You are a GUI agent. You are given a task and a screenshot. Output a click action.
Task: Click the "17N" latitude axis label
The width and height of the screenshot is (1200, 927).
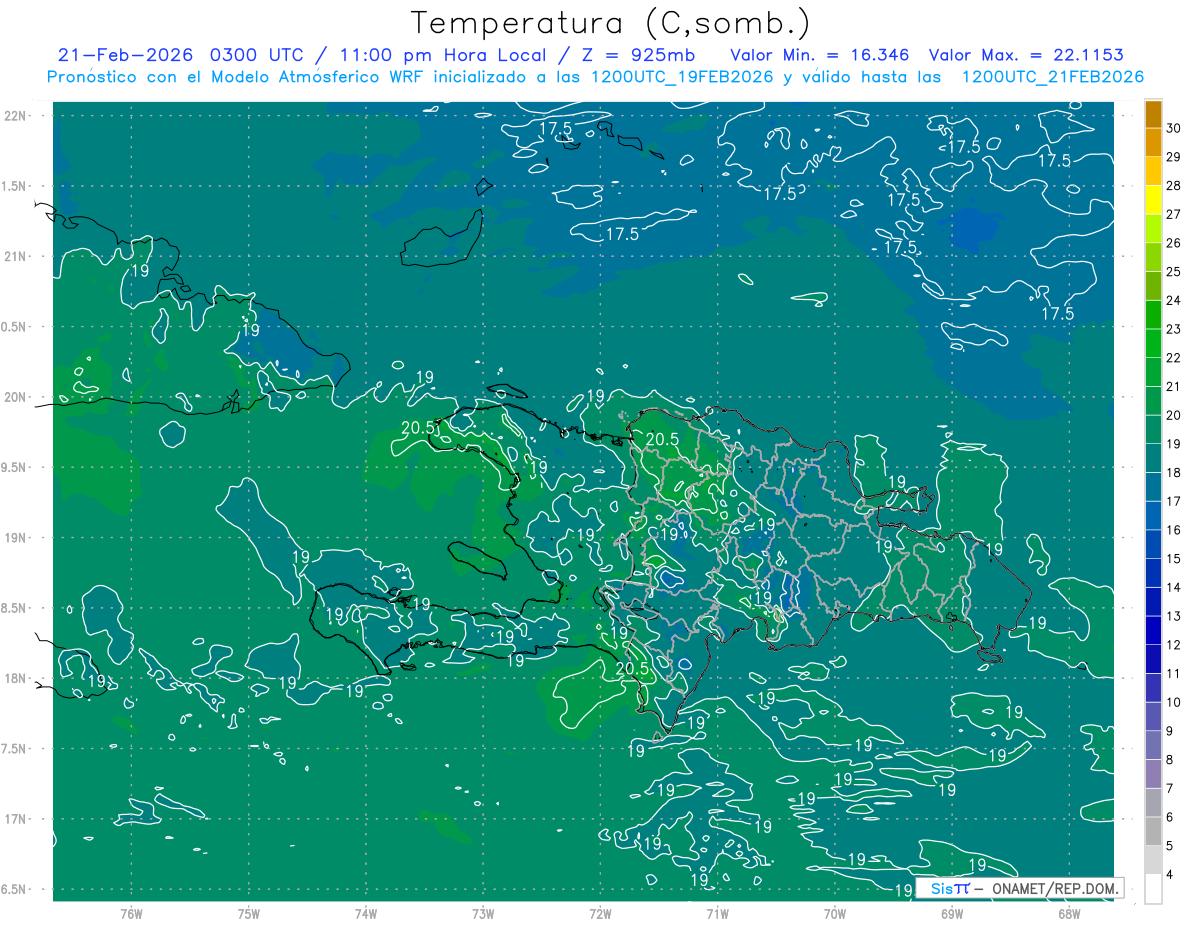coord(15,819)
